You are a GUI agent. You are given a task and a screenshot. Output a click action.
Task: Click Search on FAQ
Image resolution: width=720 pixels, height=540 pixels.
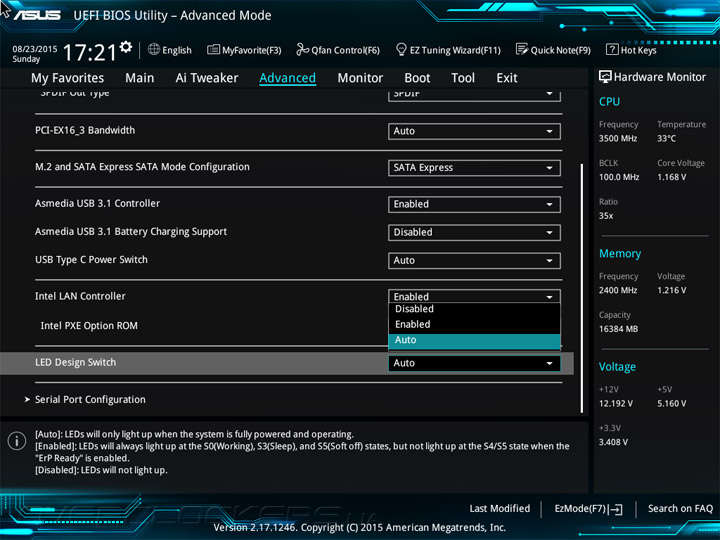(x=681, y=509)
